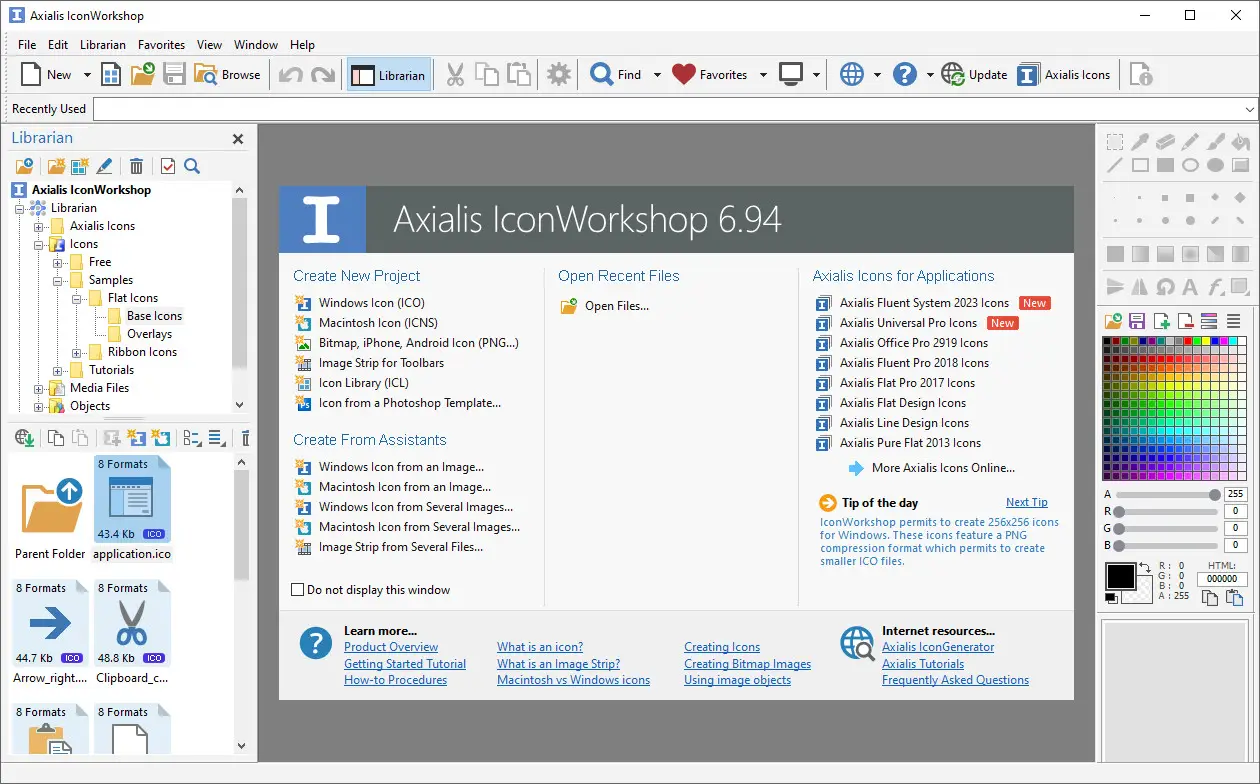Toggle the Librarian panel button
The image size is (1260, 784).
389,75
